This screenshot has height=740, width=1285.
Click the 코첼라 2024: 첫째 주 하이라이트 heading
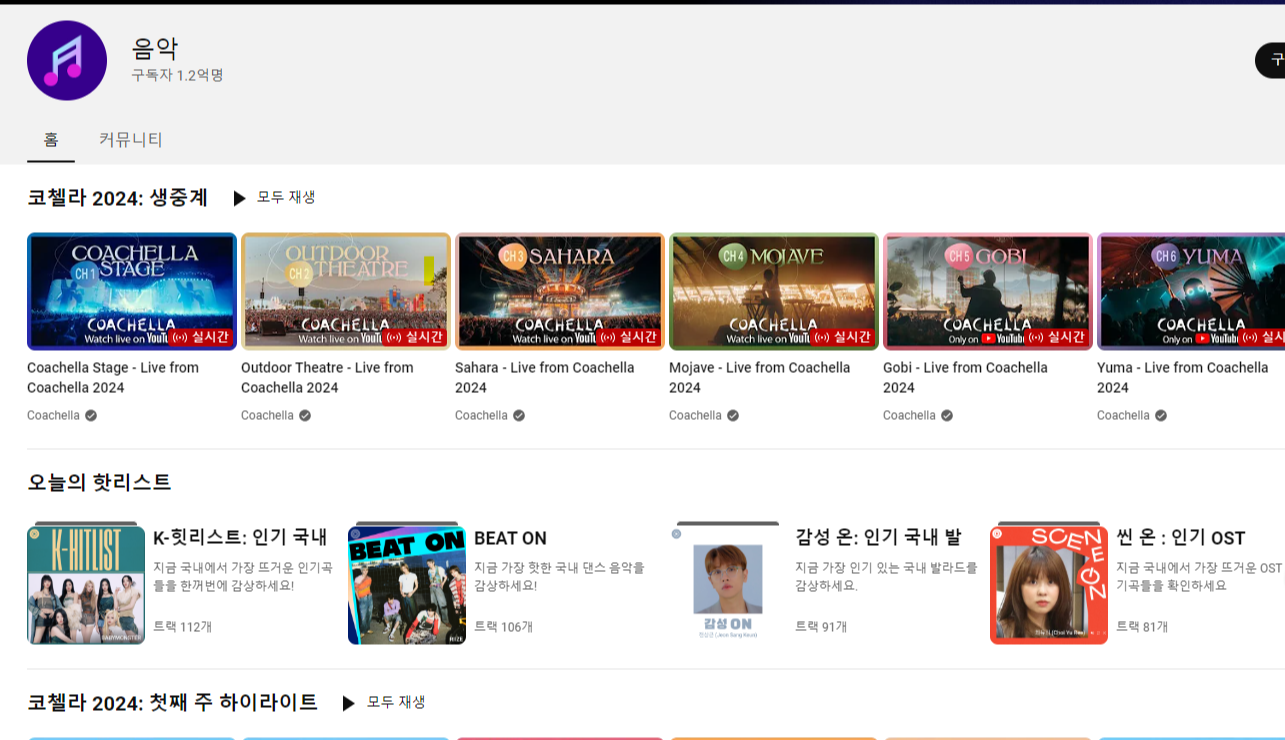(172, 703)
